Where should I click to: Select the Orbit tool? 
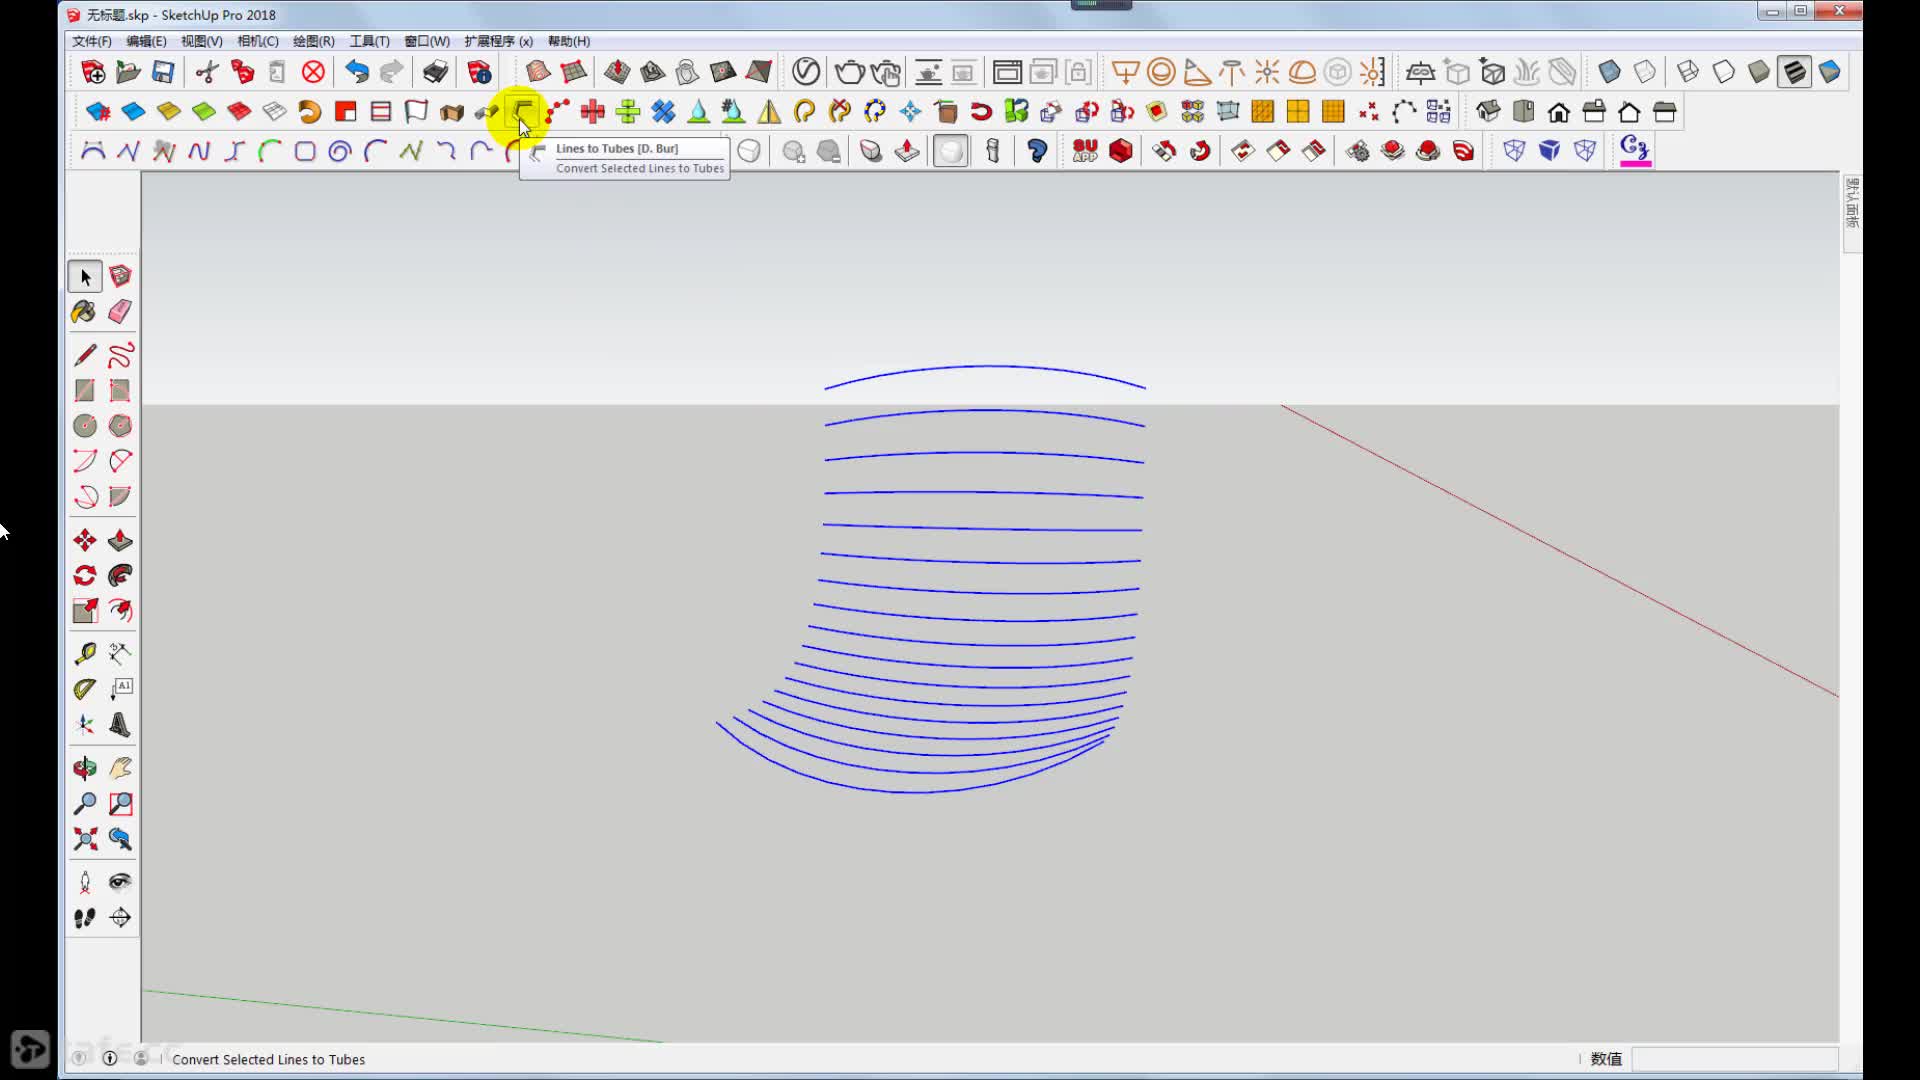pos(85,768)
